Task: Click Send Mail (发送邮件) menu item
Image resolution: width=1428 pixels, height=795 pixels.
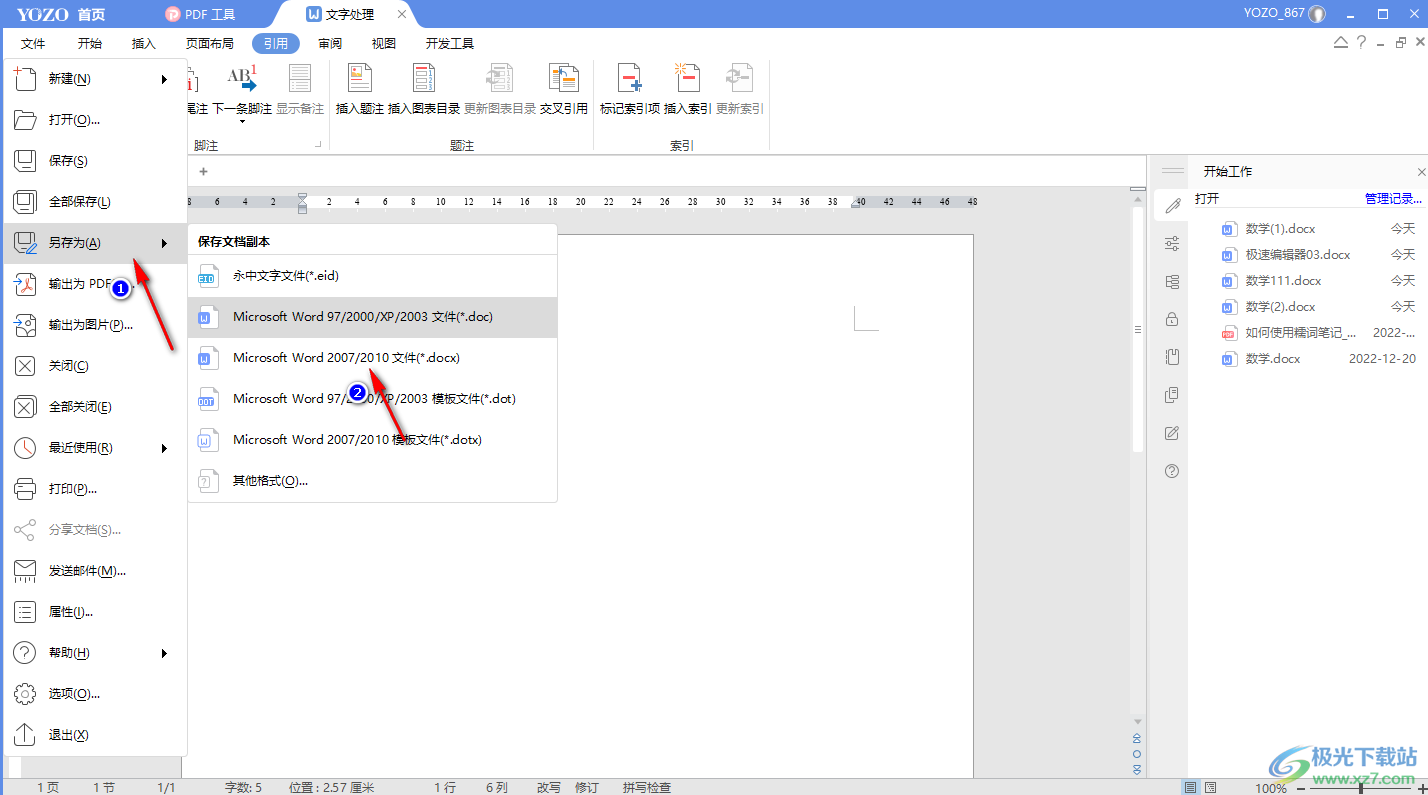Action: coord(95,571)
